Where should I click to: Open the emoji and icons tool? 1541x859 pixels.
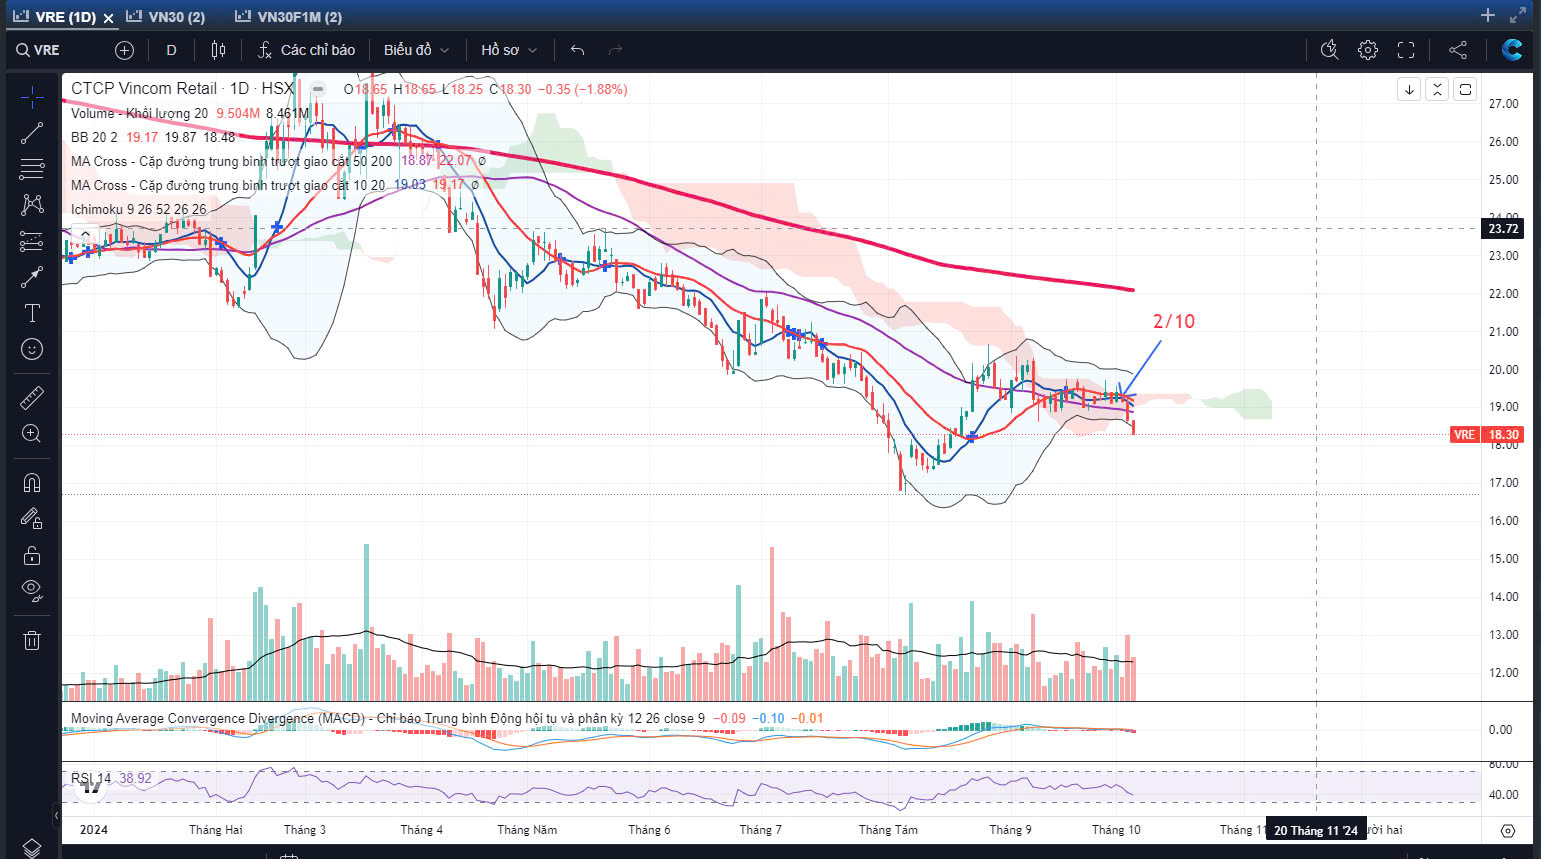(32, 349)
